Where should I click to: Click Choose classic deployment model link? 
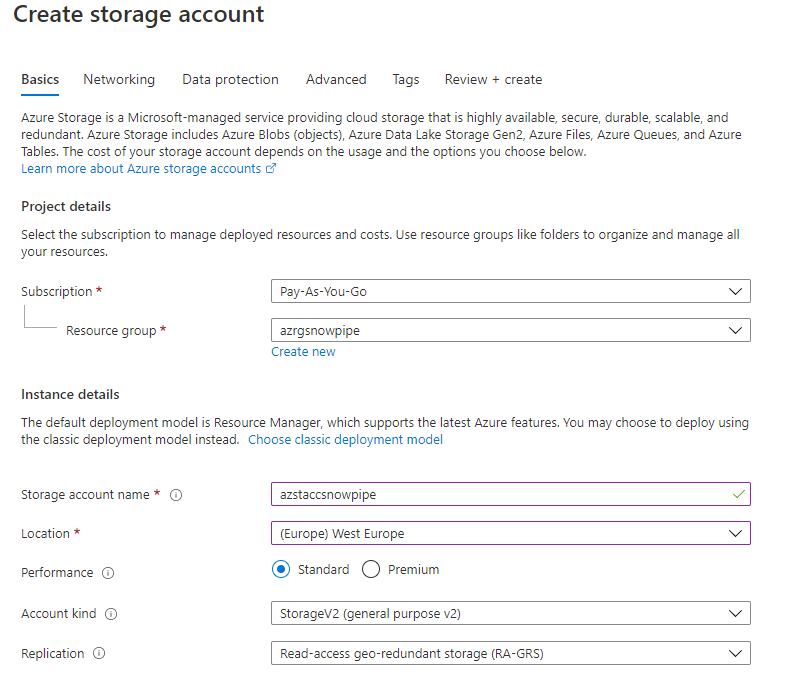pos(345,440)
